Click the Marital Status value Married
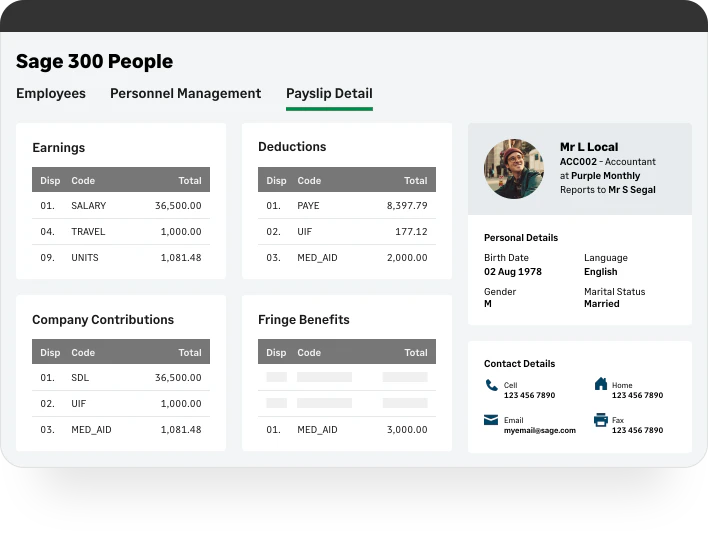Image resolution: width=708 pixels, height=537 pixels. point(602,304)
